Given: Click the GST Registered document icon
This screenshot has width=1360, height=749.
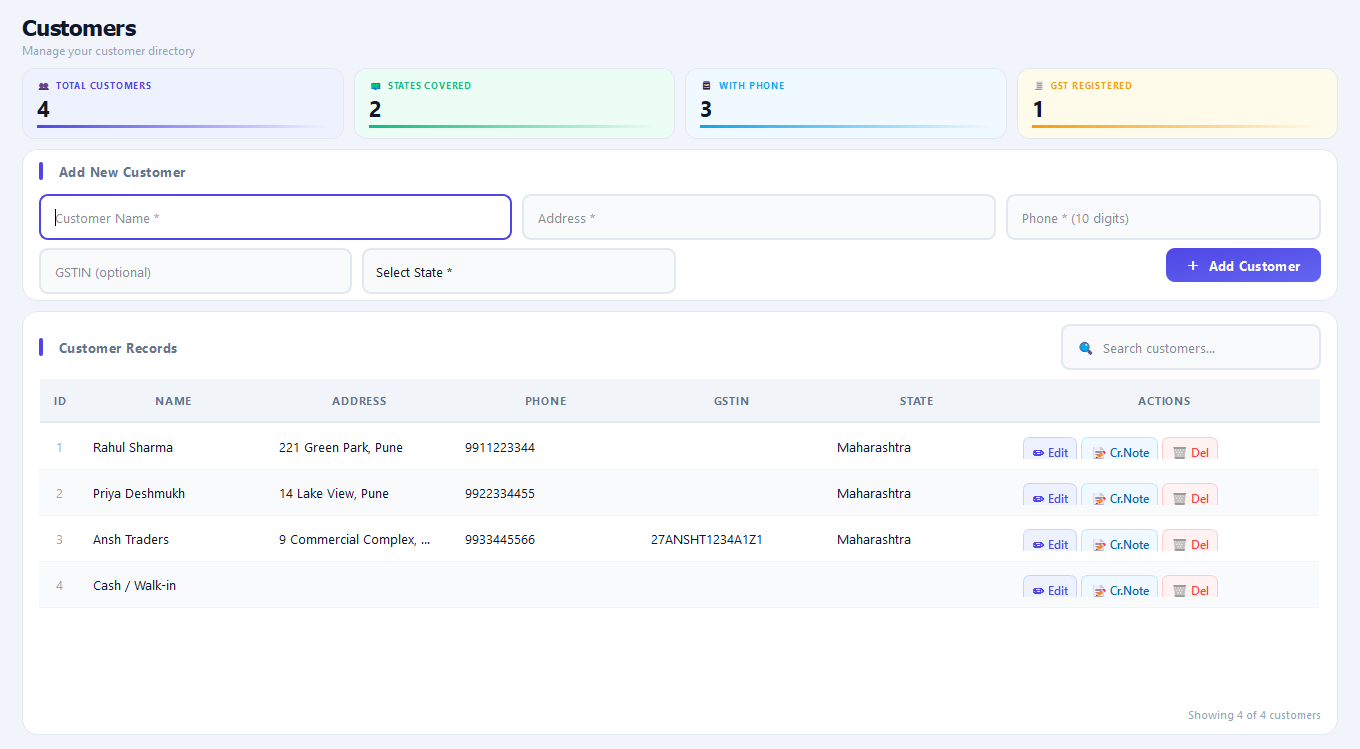Looking at the screenshot, I should [1038, 86].
